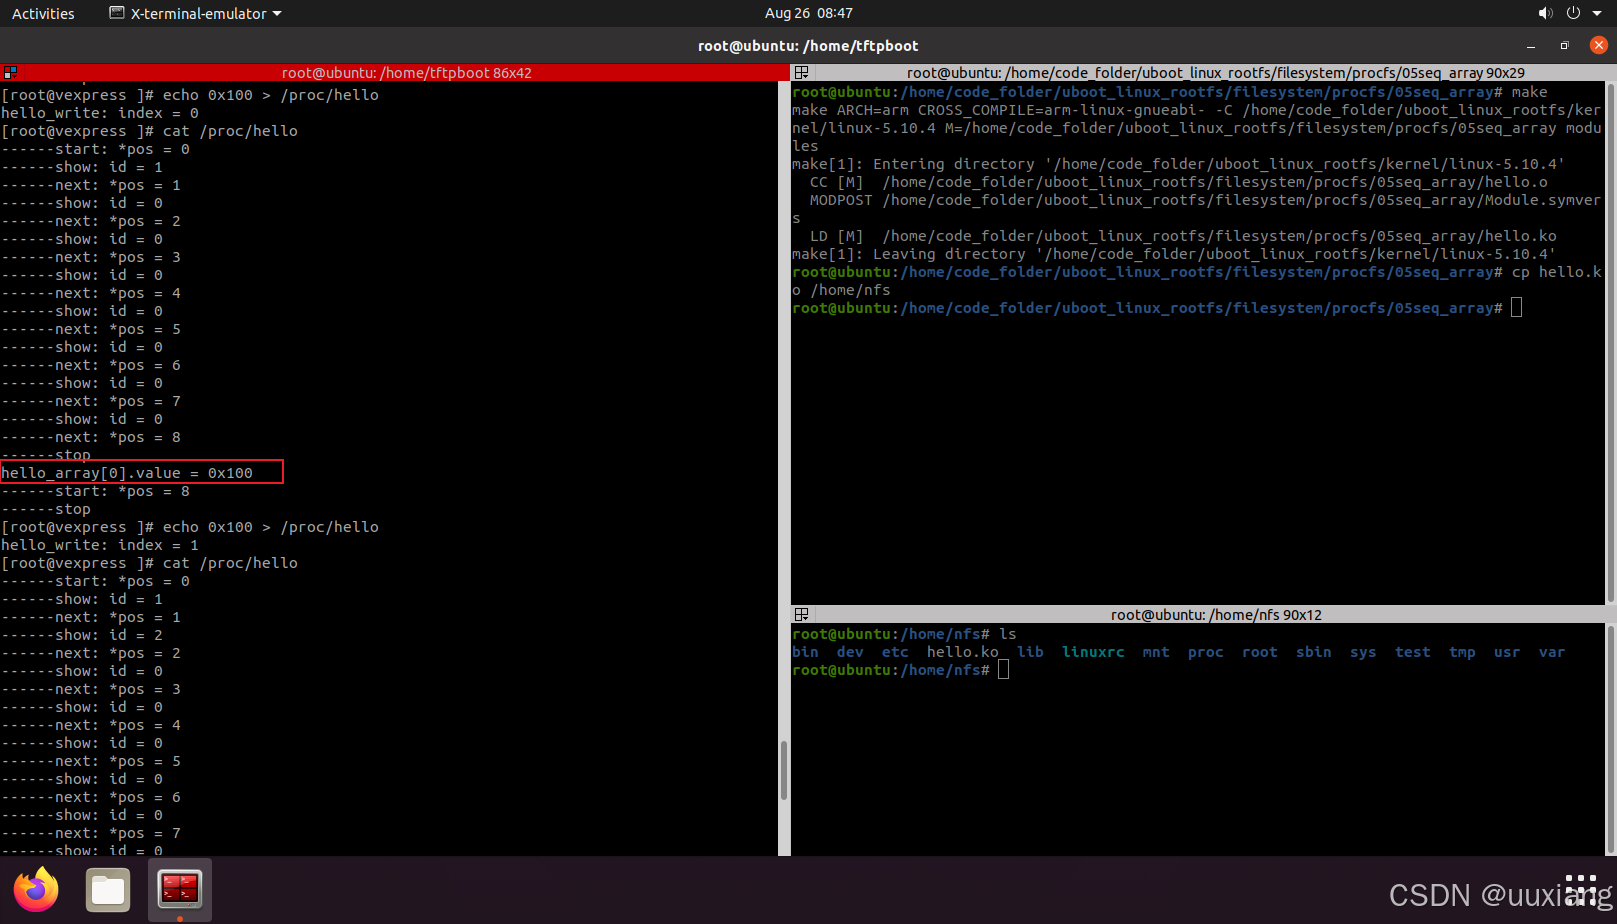This screenshot has height=924, width=1617.
Task: Open the clock showing Aug 26 08:47
Action: coord(808,13)
